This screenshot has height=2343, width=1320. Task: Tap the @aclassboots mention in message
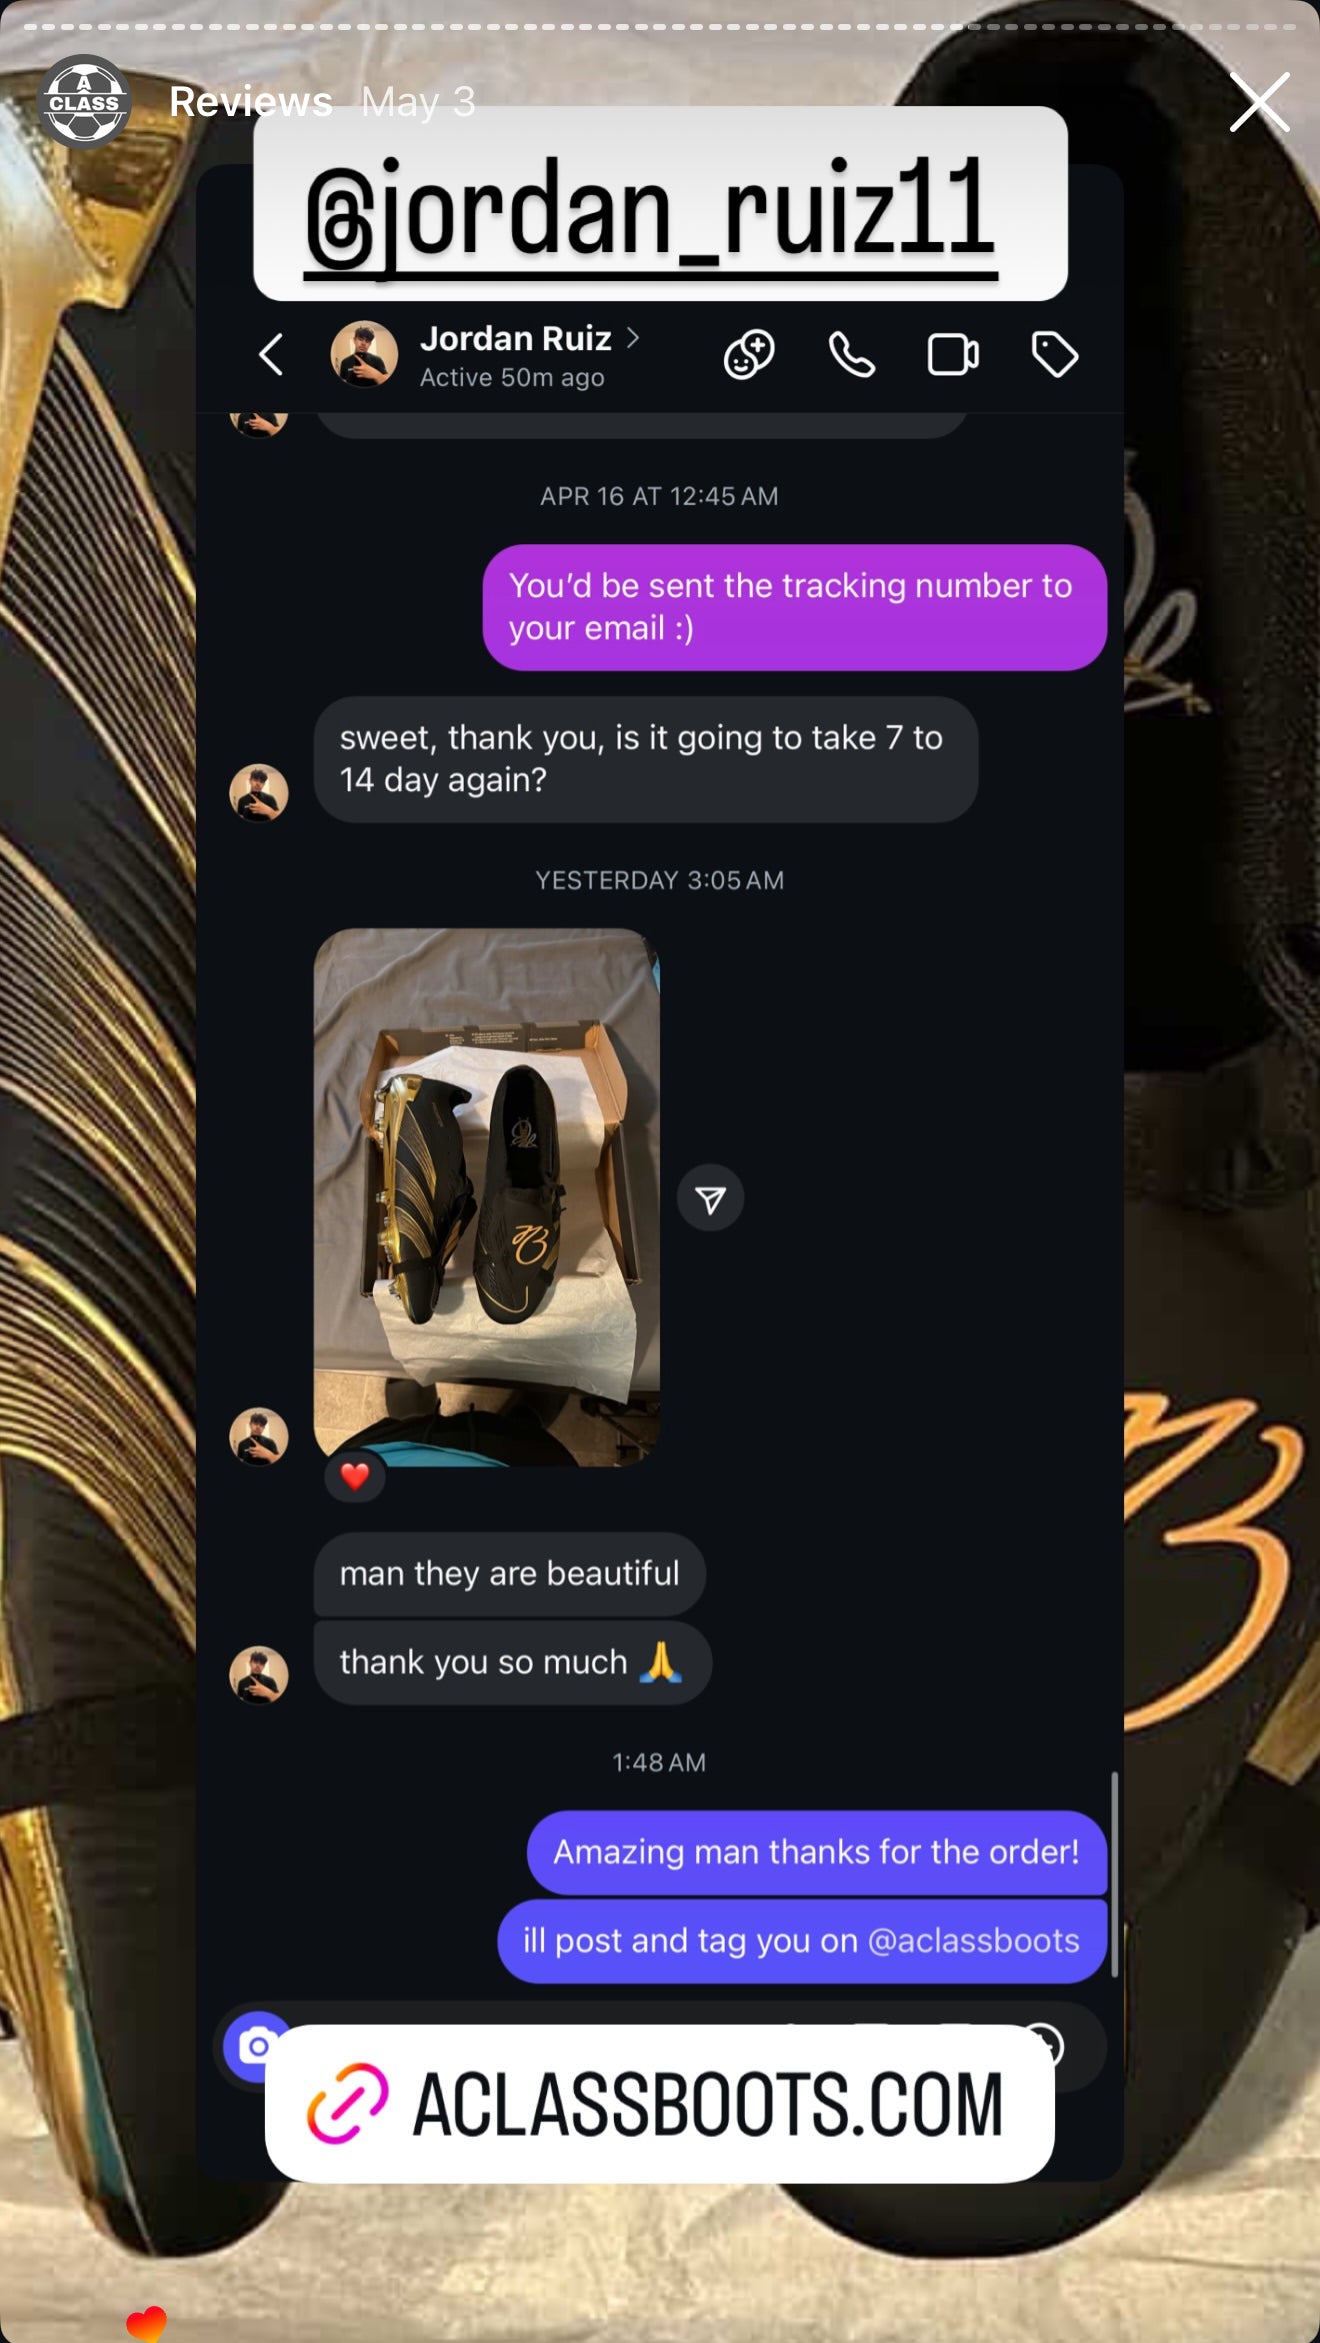(974, 1941)
